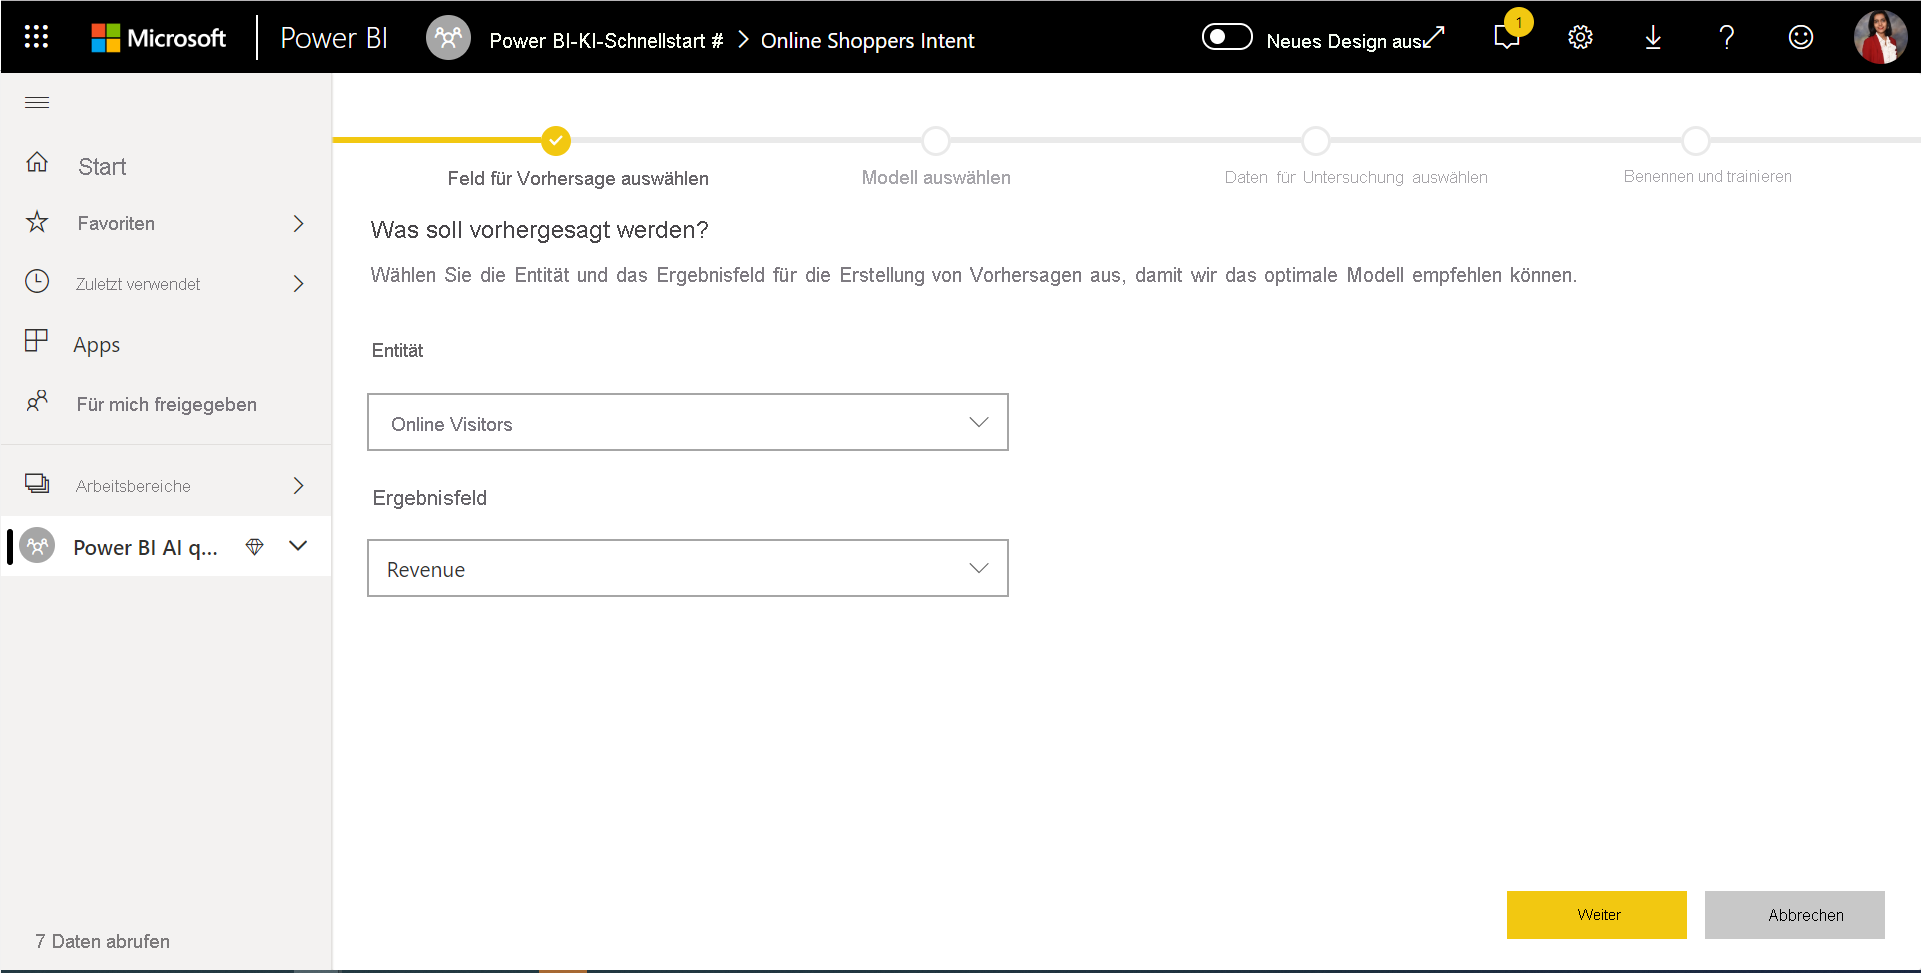Collapse the navigation pane hamburger icon
The height and width of the screenshot is (973, 1921).
coord(37,102)
